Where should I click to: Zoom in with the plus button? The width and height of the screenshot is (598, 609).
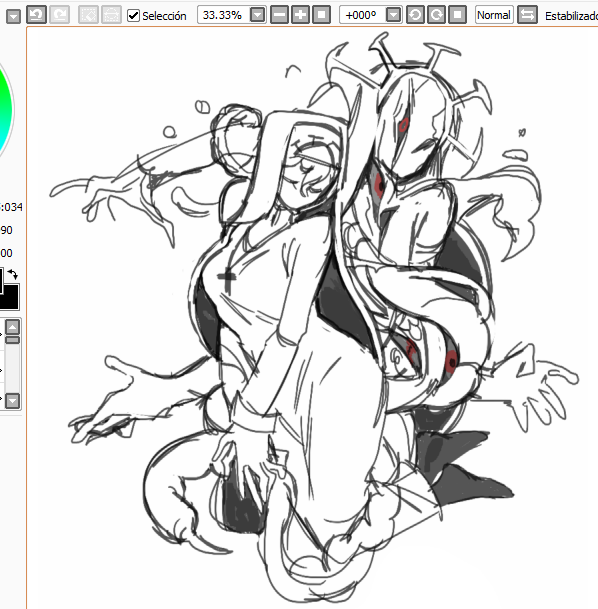click(x=300, y=15)
